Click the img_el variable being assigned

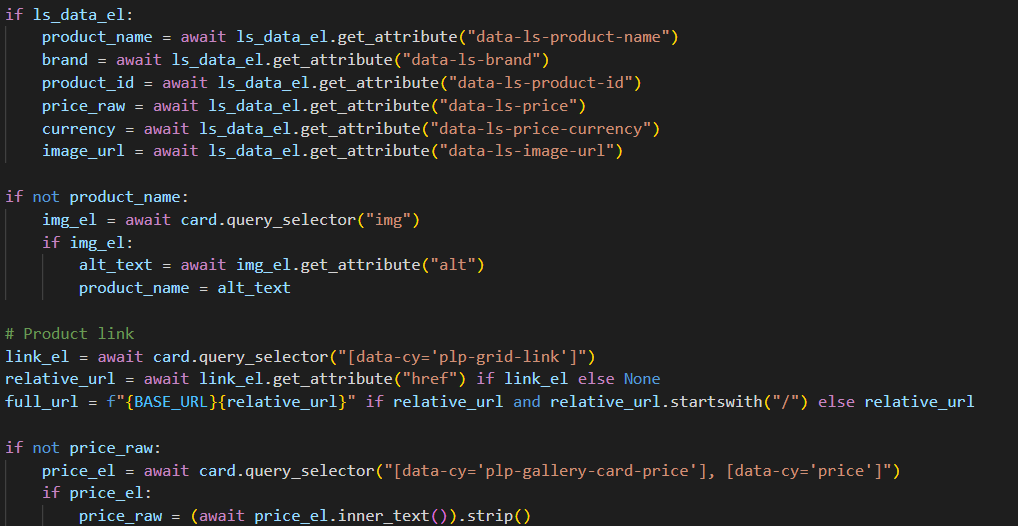pos(69,219)
